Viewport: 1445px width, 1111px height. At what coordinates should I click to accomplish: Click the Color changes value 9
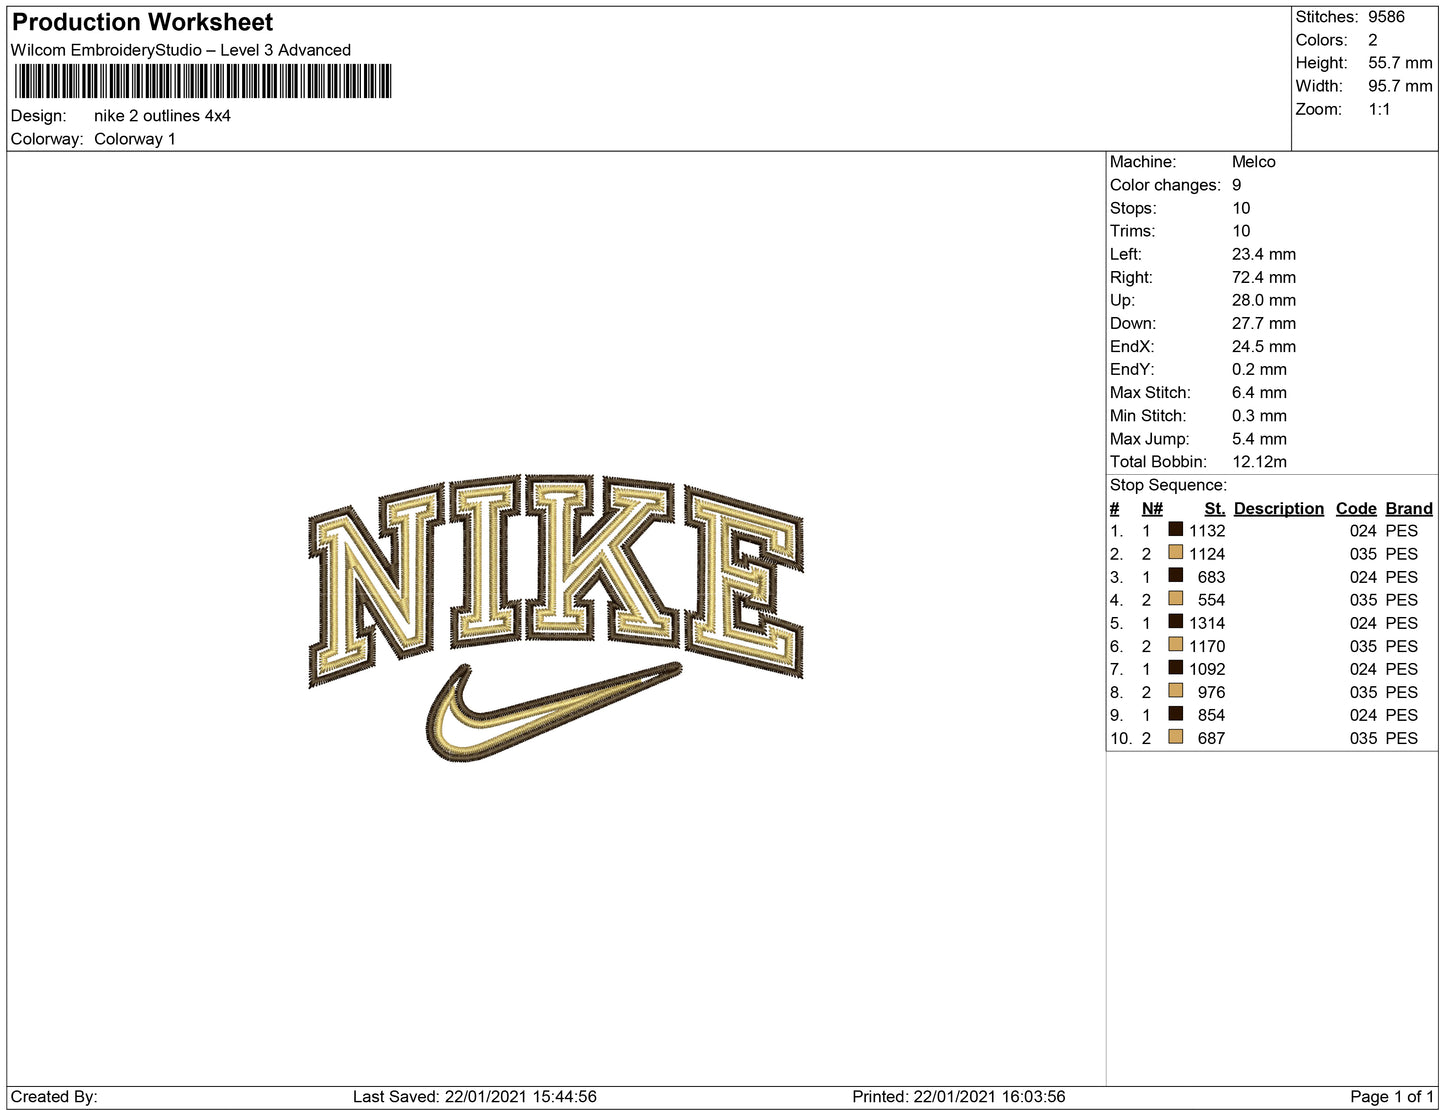tap(1237, 185)
